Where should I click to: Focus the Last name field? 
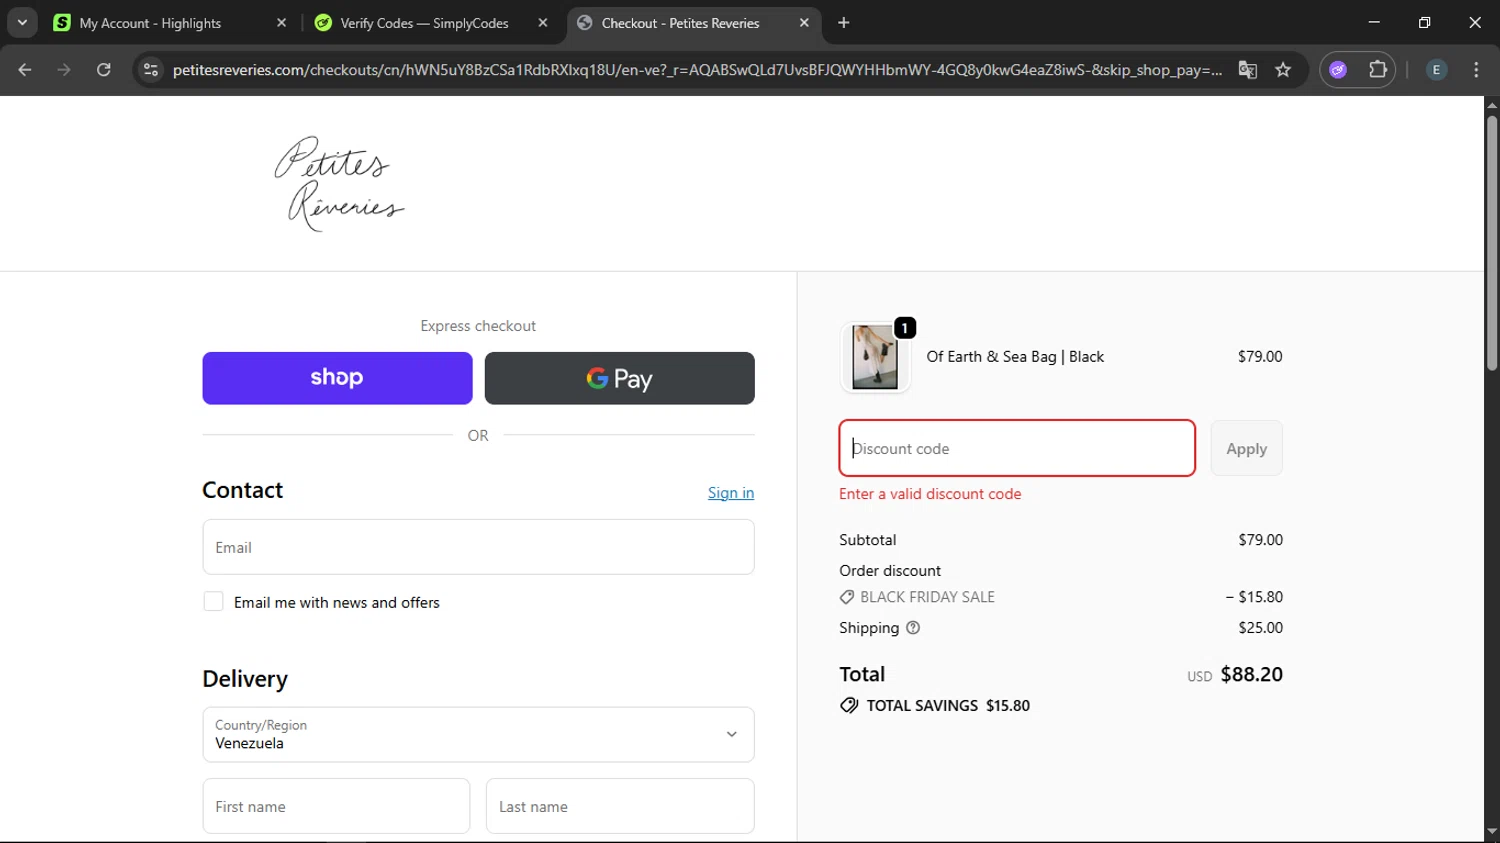tap(620, 806)
